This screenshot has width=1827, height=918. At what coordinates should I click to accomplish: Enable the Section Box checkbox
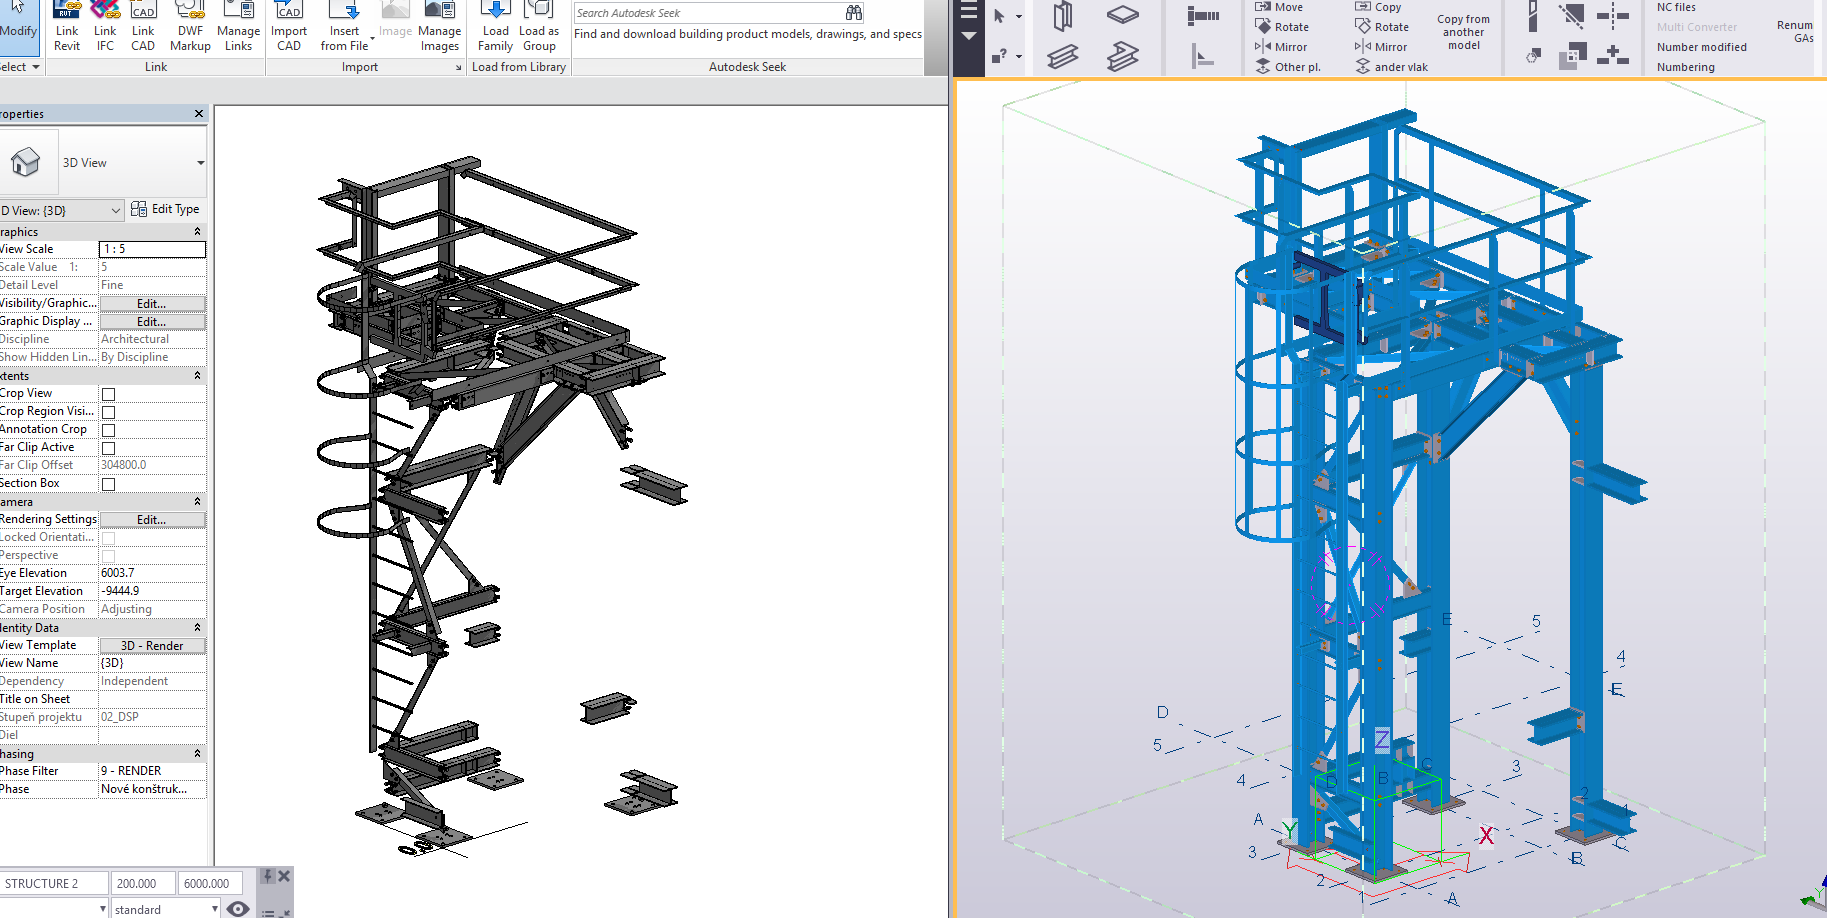point(108,484)
